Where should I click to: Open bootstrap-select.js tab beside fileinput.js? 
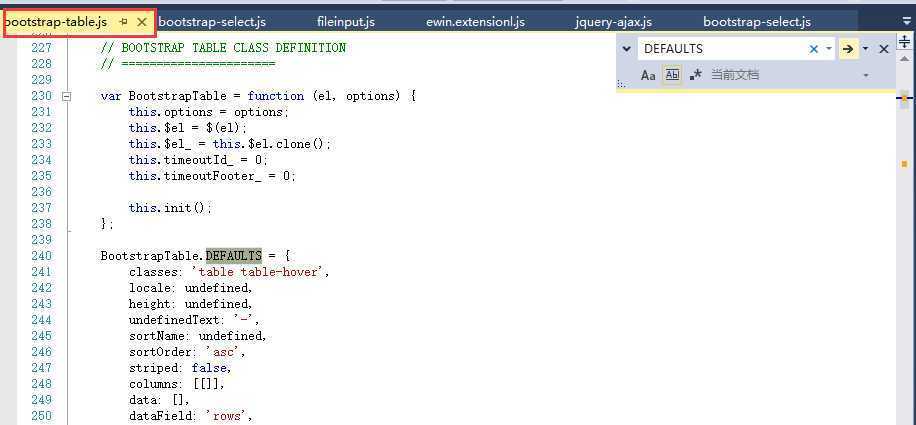click(x=212, y=22)
